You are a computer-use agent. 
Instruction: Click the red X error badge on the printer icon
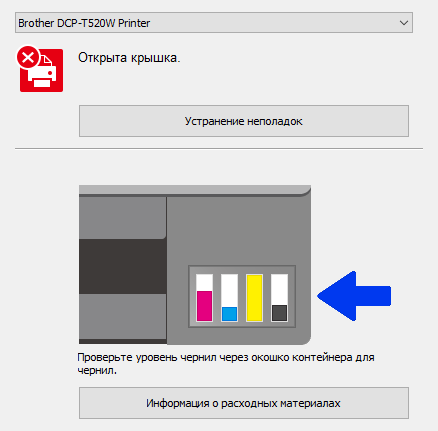click(x=28, y=58)
